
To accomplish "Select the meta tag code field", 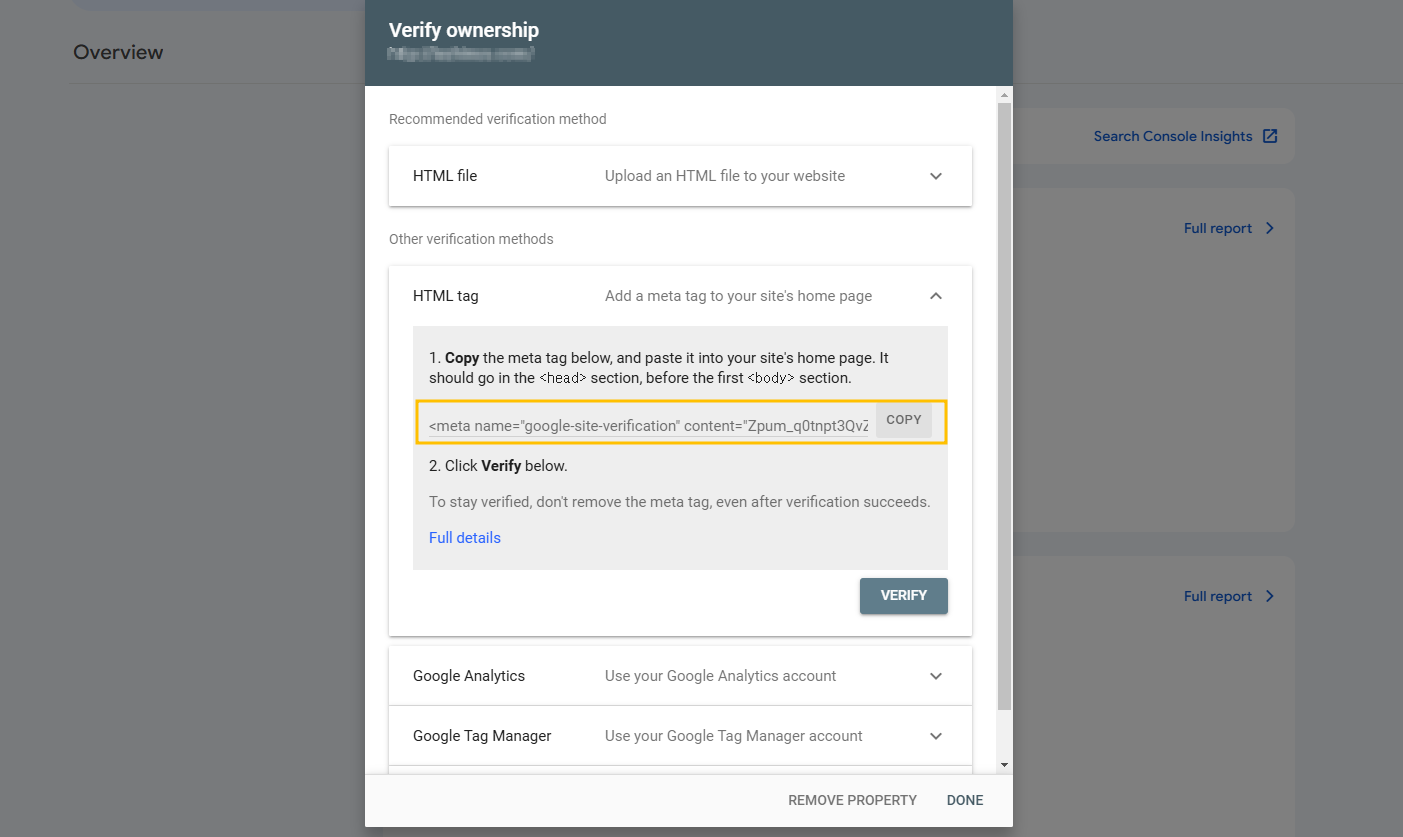I will (x=649, y=426).
